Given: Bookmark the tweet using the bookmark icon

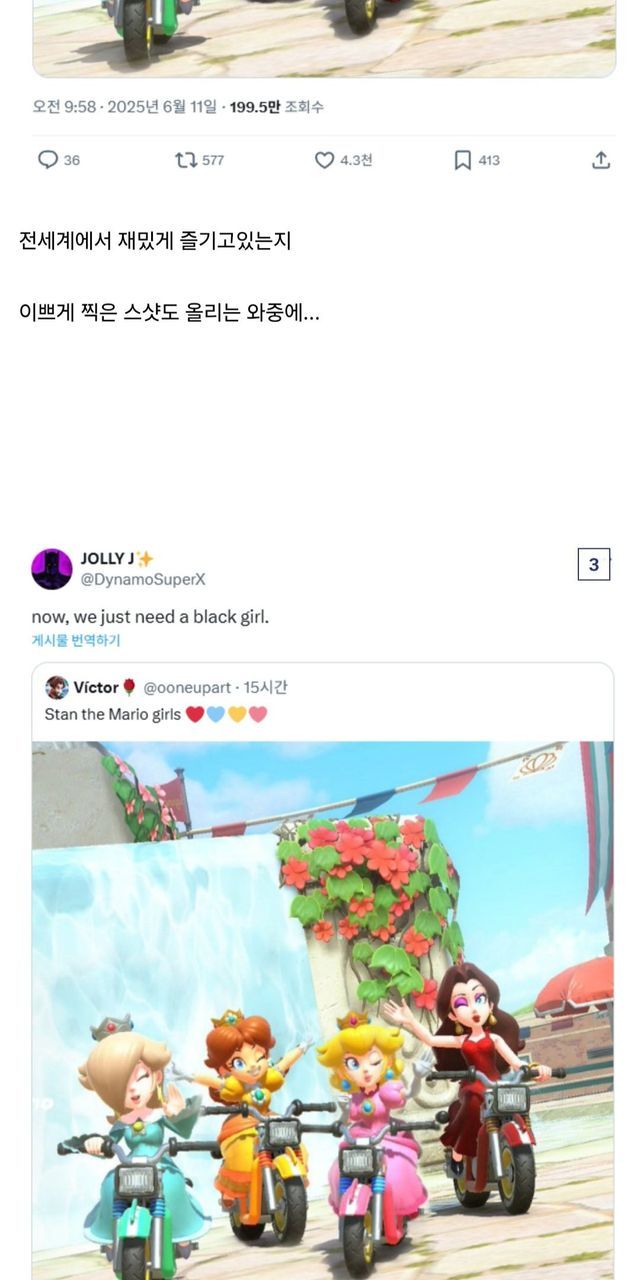Looking at the screenshot, I should [x=463, y=160].
